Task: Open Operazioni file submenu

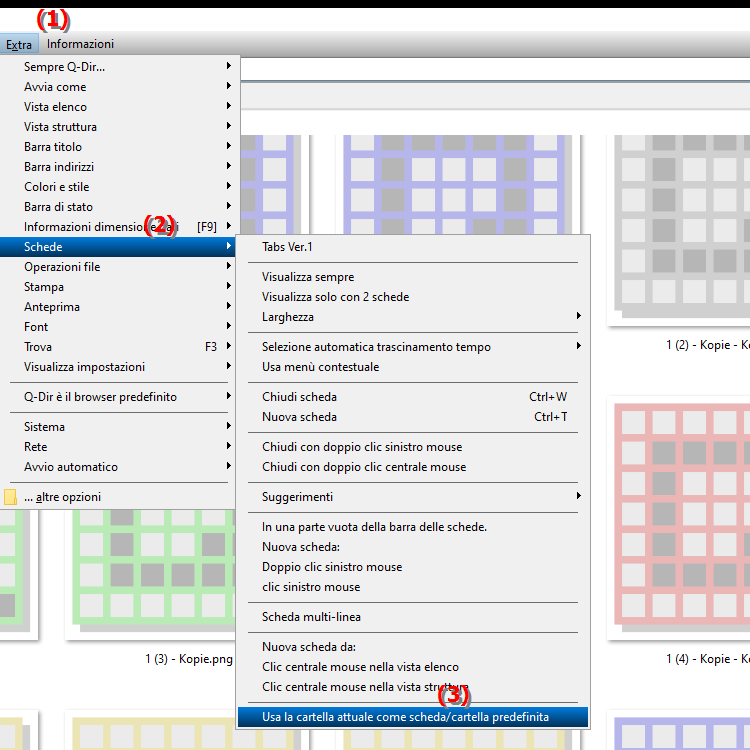Action: [118, 267]
